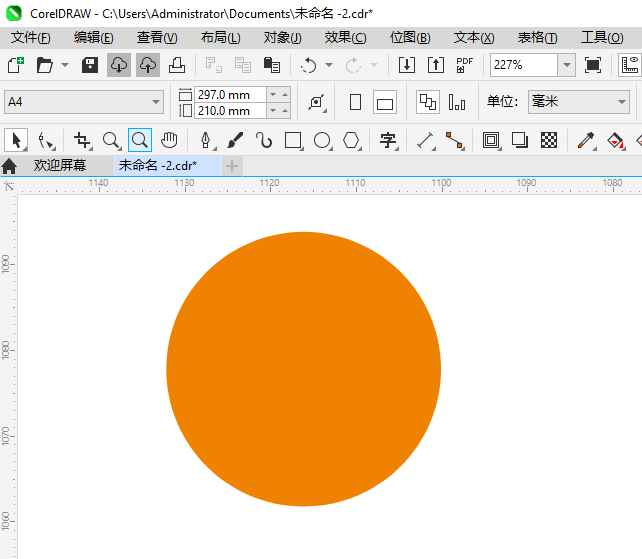This screenshot has width=642, height=559.
Task: Select the Text tool
Action: point(388,140)
